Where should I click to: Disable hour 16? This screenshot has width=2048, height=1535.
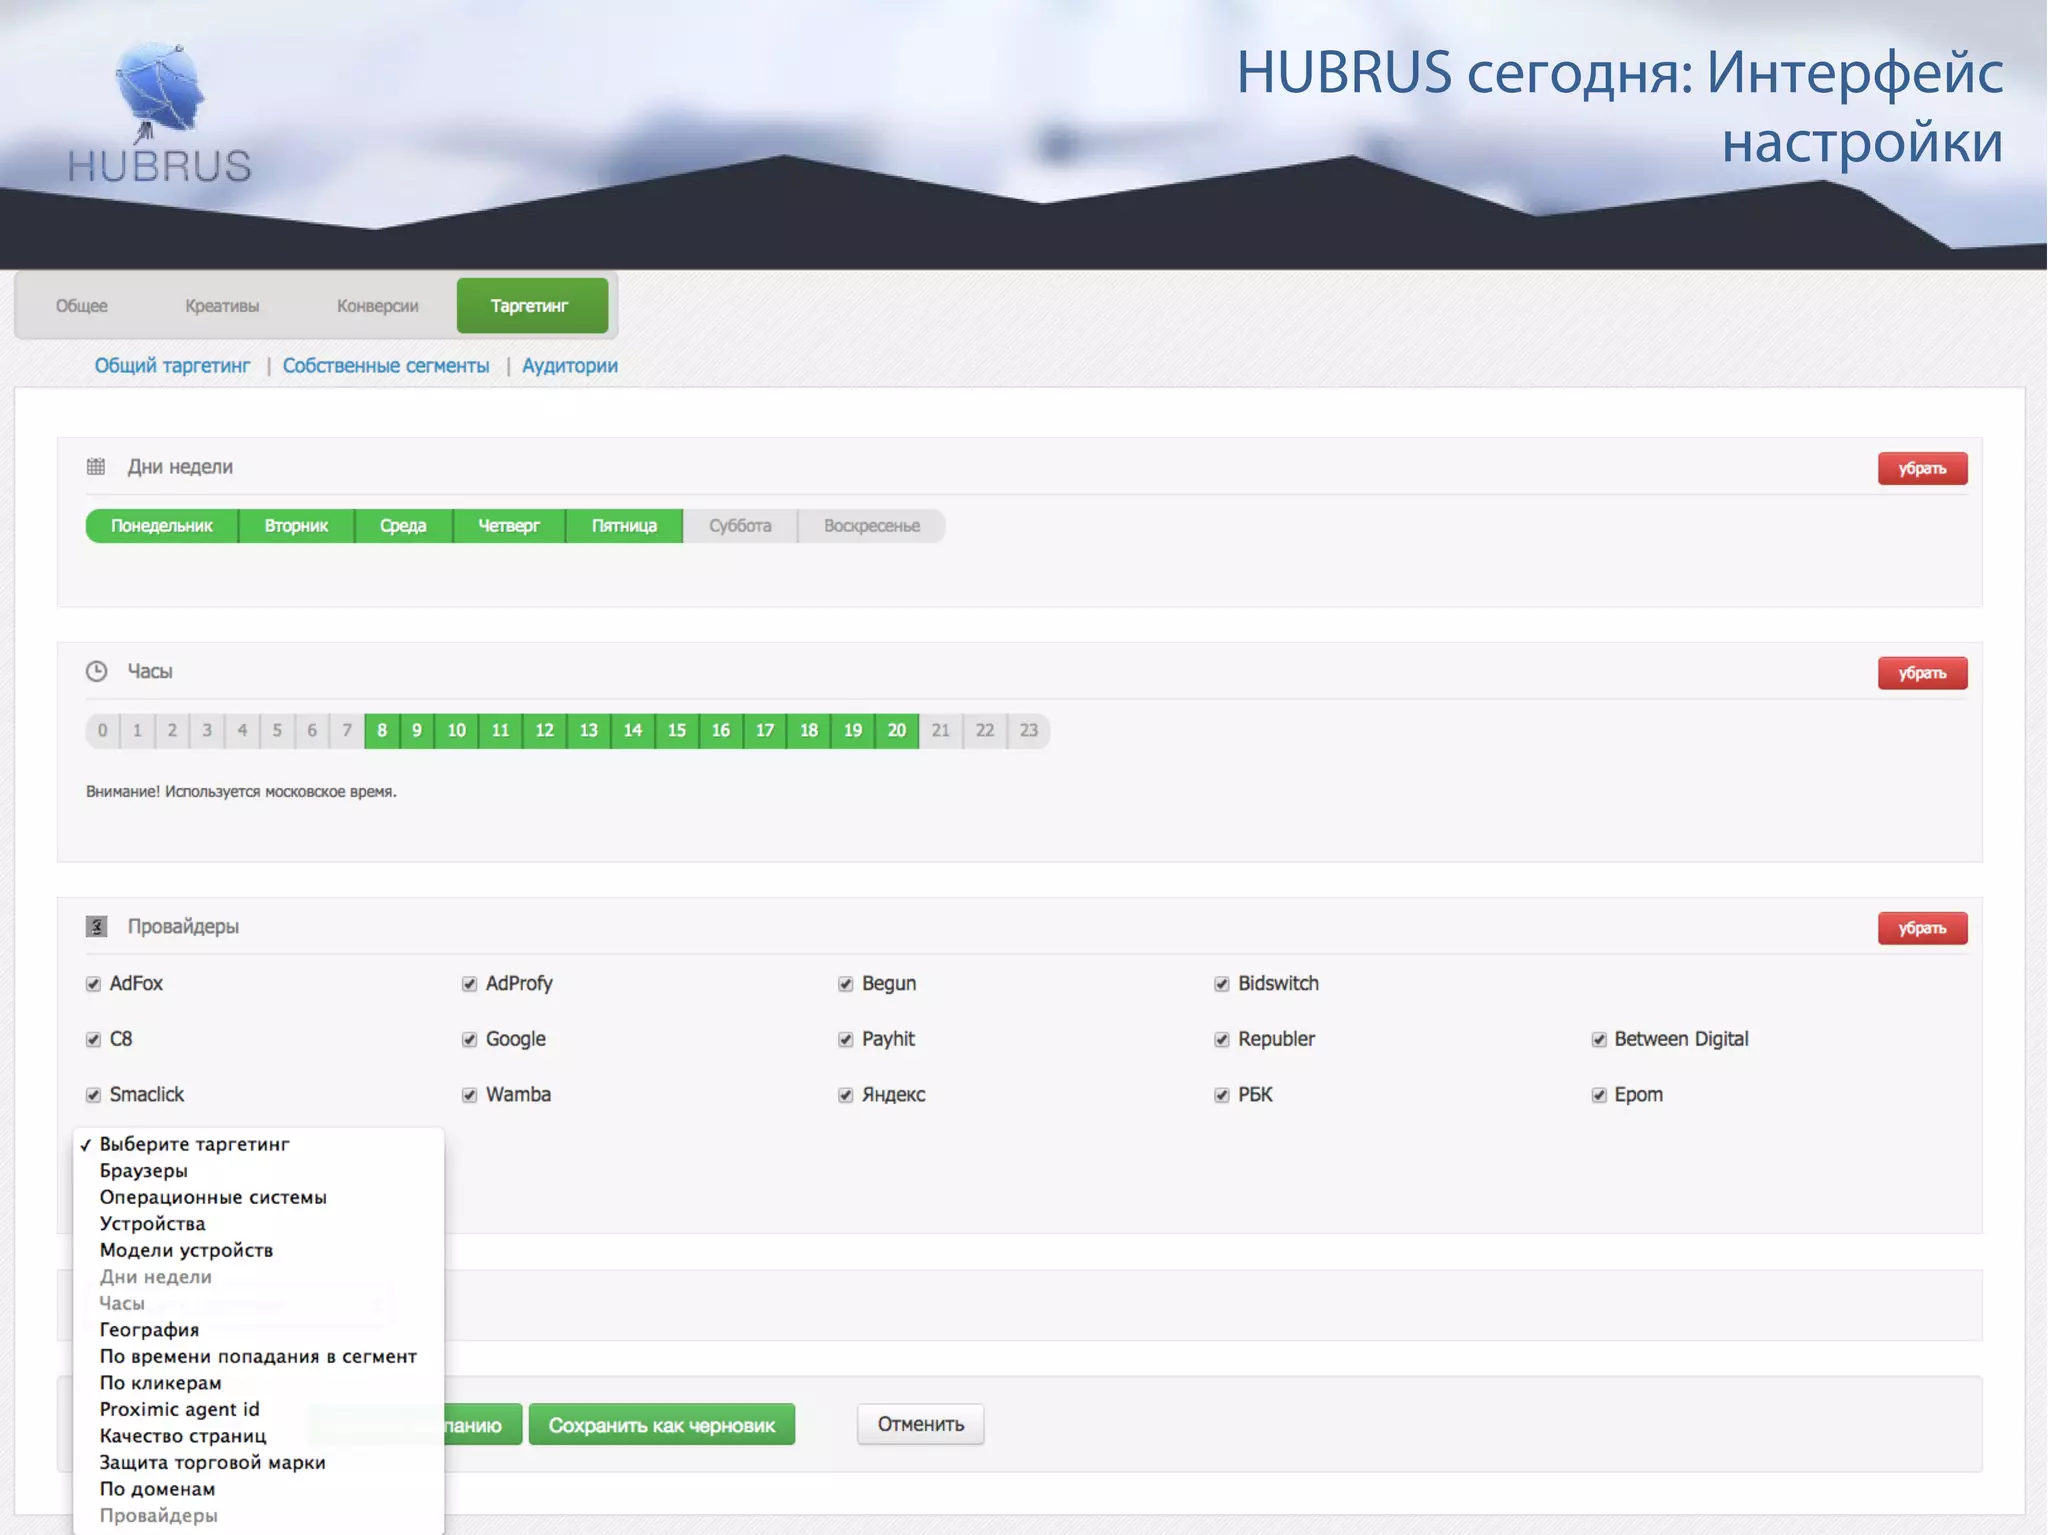721,731
